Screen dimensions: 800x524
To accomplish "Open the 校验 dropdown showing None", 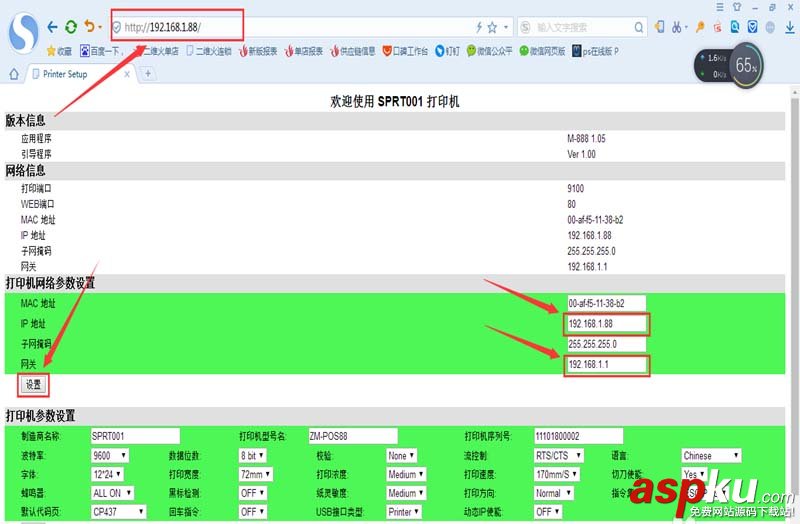I will tap(402, 456).
